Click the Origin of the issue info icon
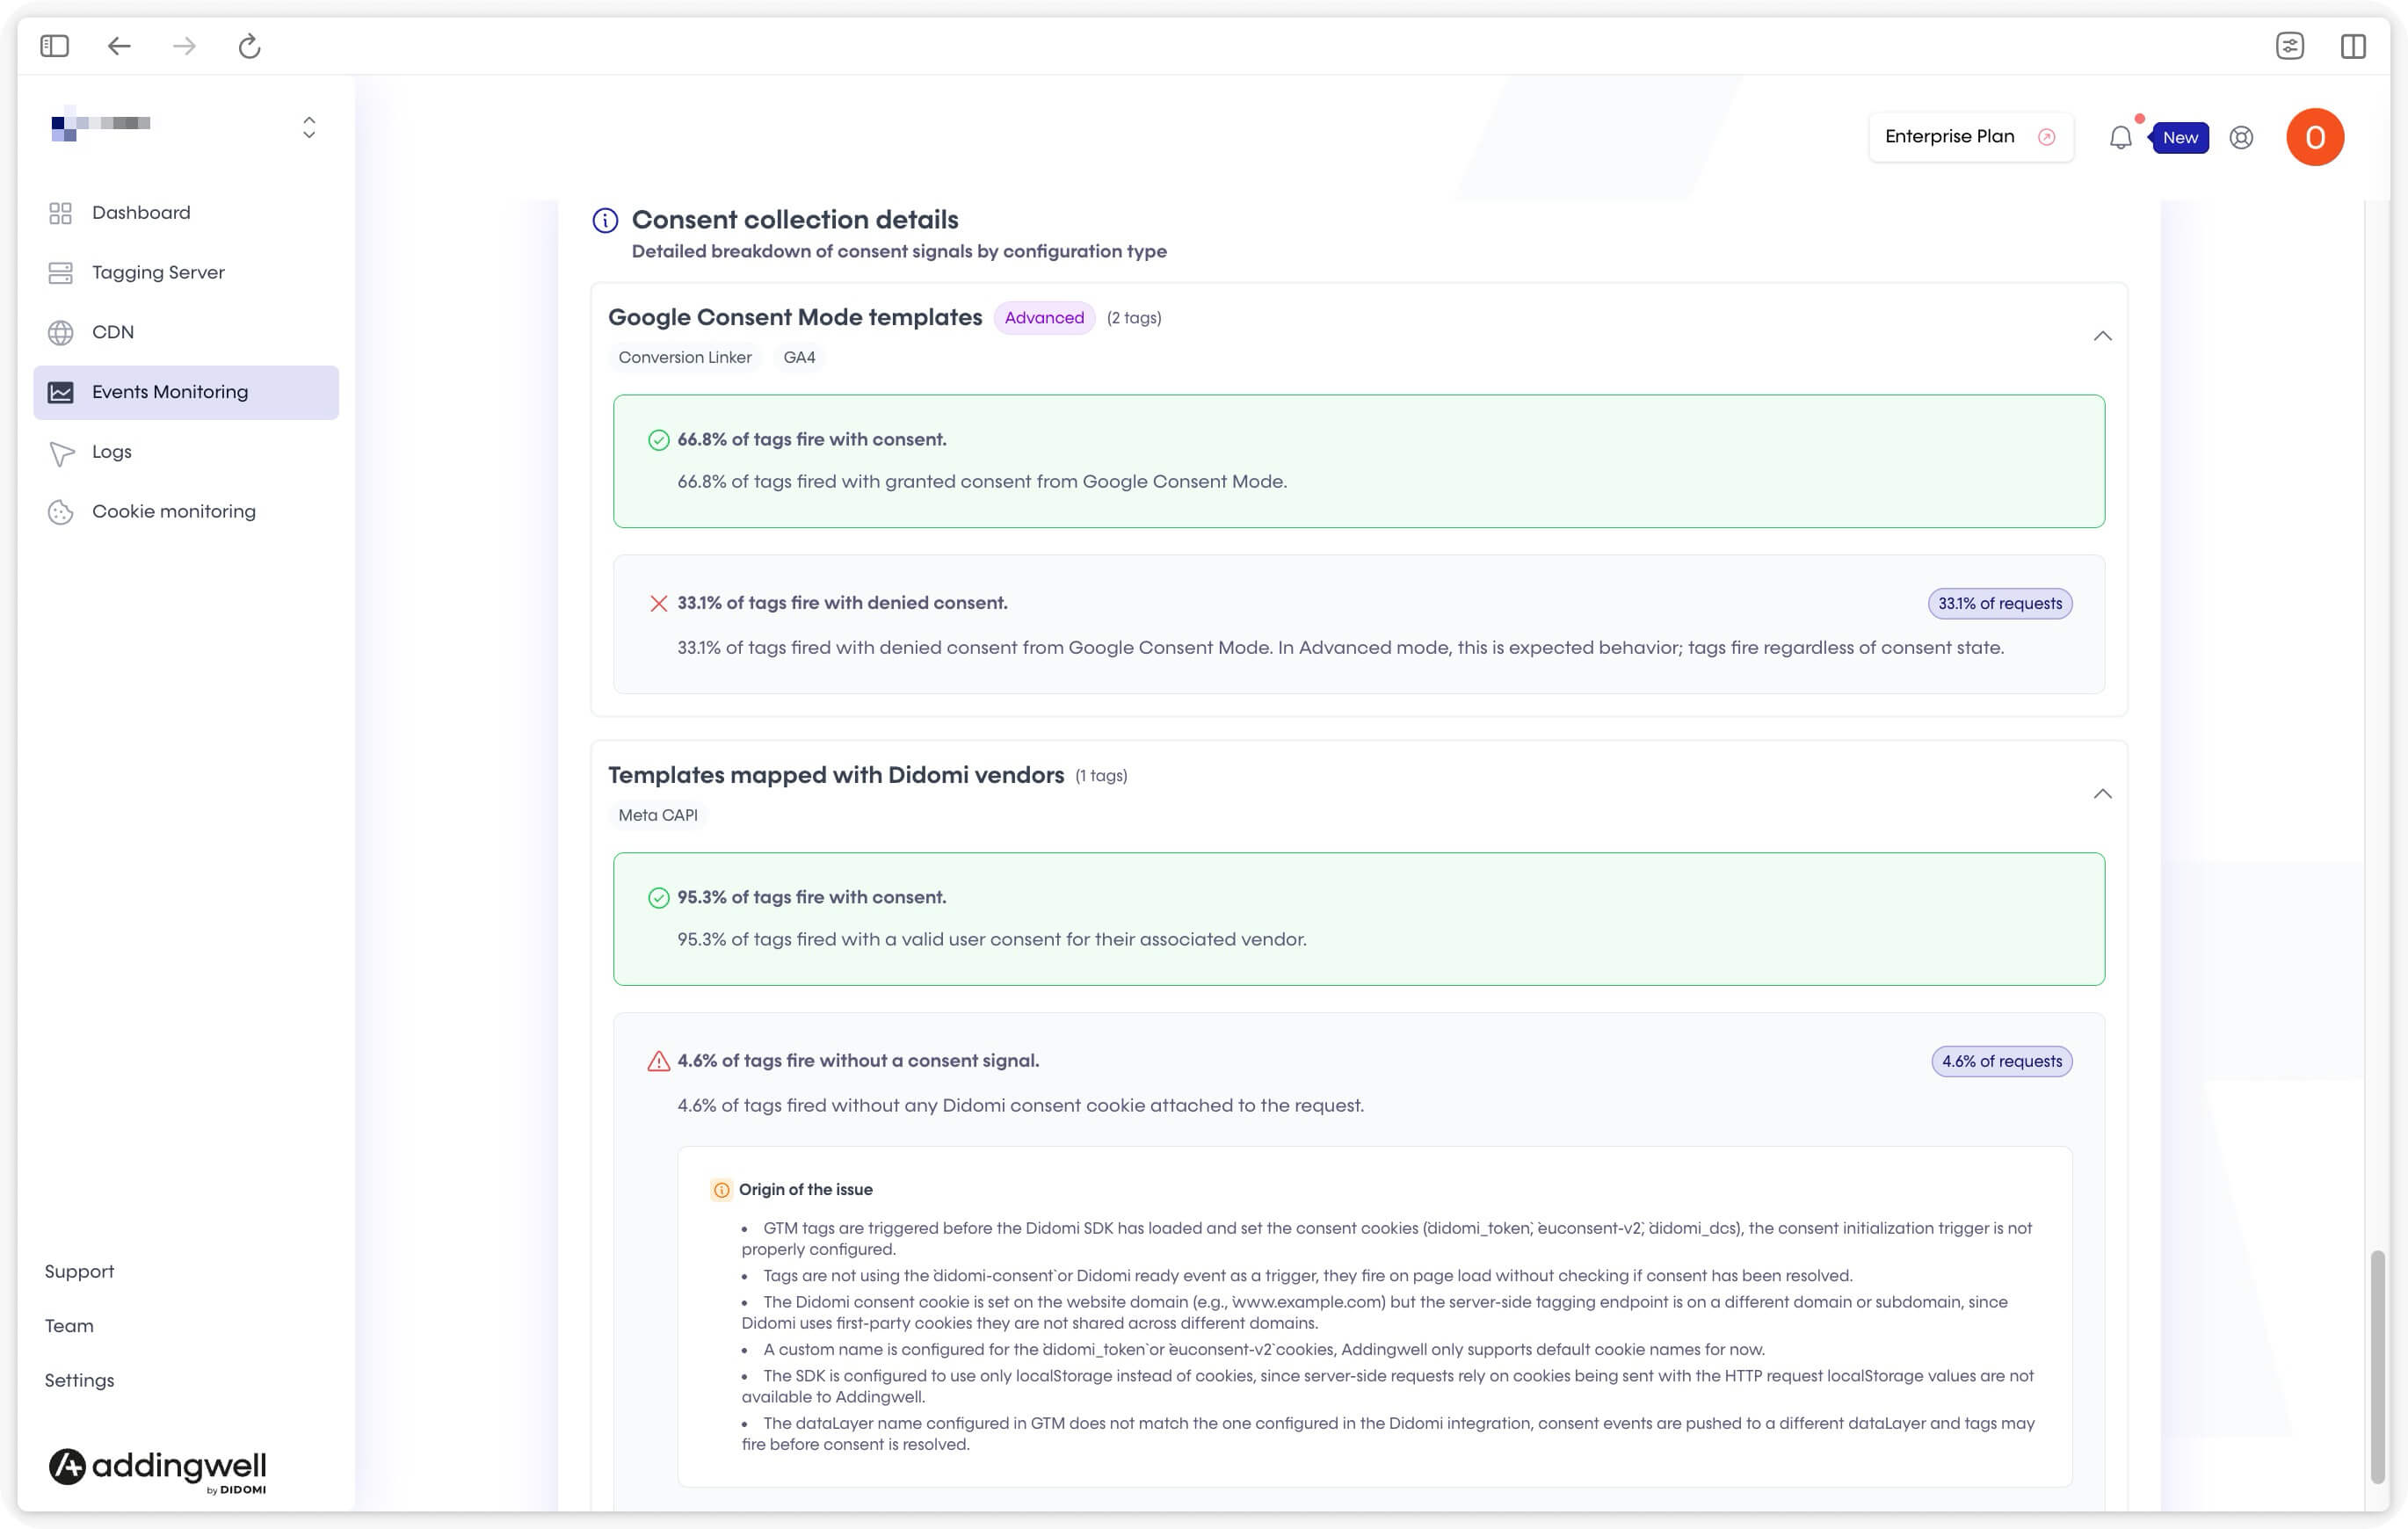Viewport: 2408px width, 1529px height. point(721,1190)
